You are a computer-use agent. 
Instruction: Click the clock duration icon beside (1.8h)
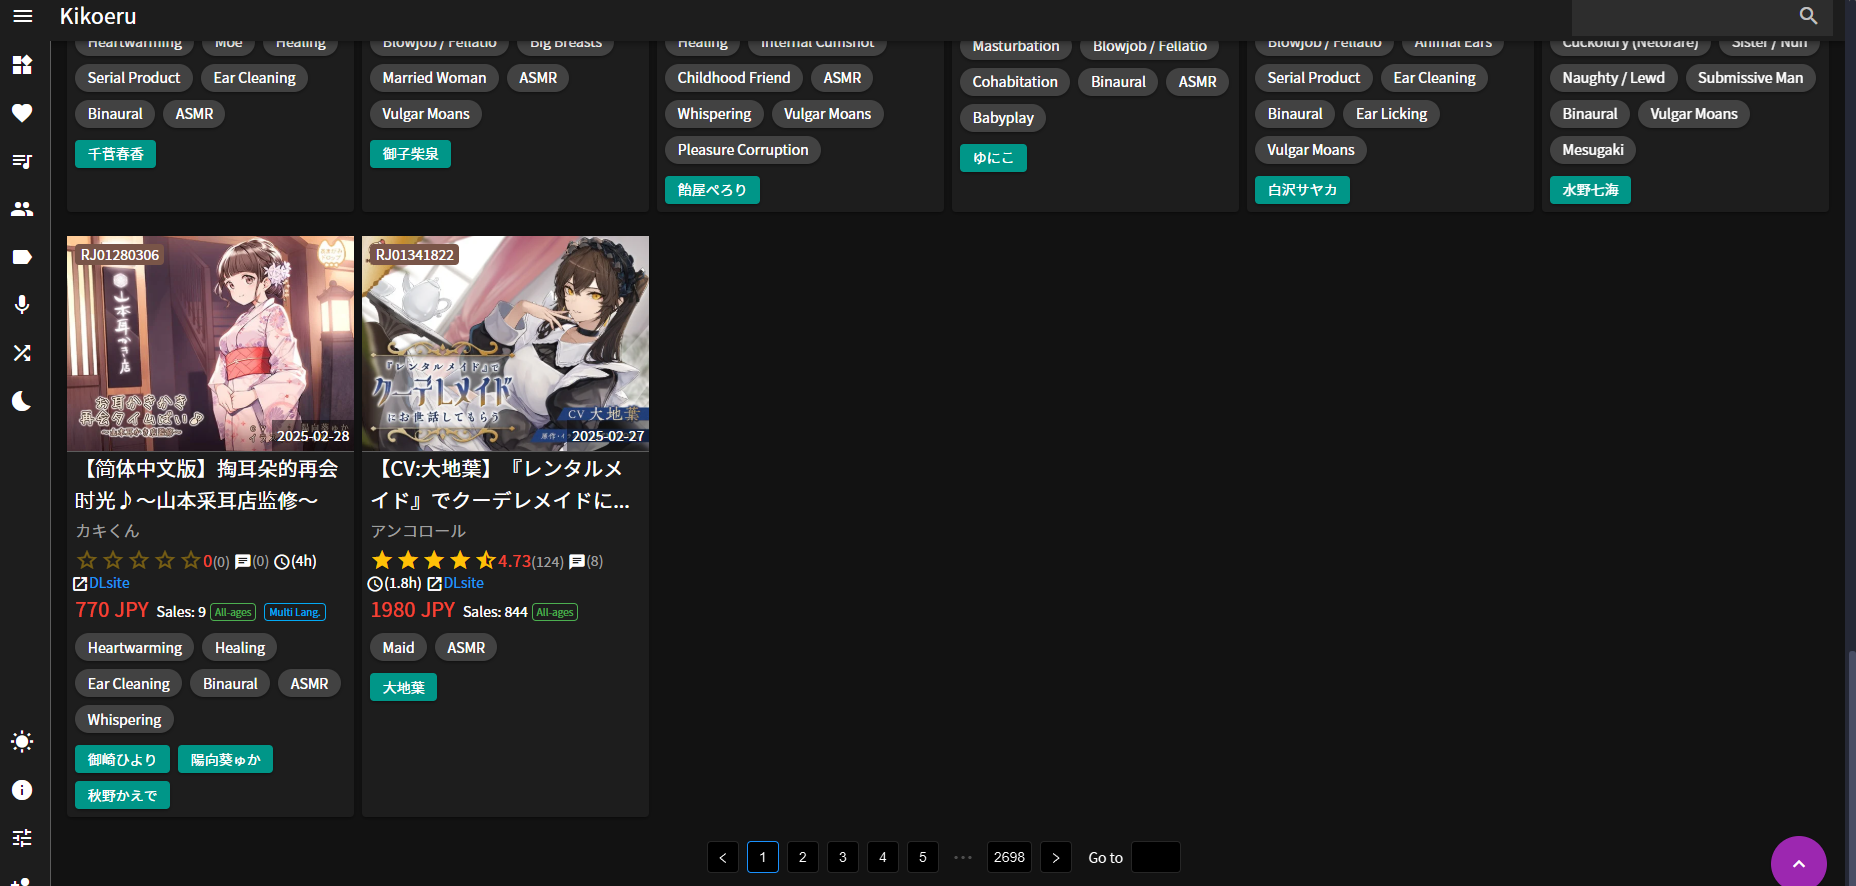pyautogui.click(x=376, y=583)
